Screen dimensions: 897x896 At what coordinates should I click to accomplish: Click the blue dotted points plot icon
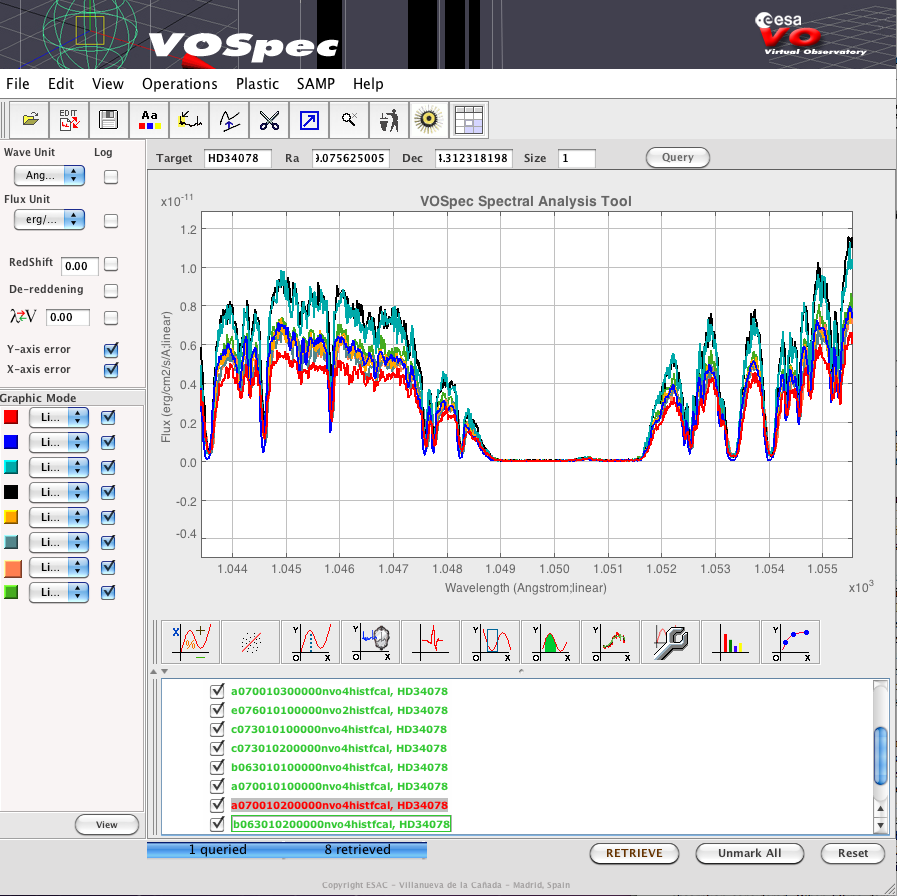(791, 642)
